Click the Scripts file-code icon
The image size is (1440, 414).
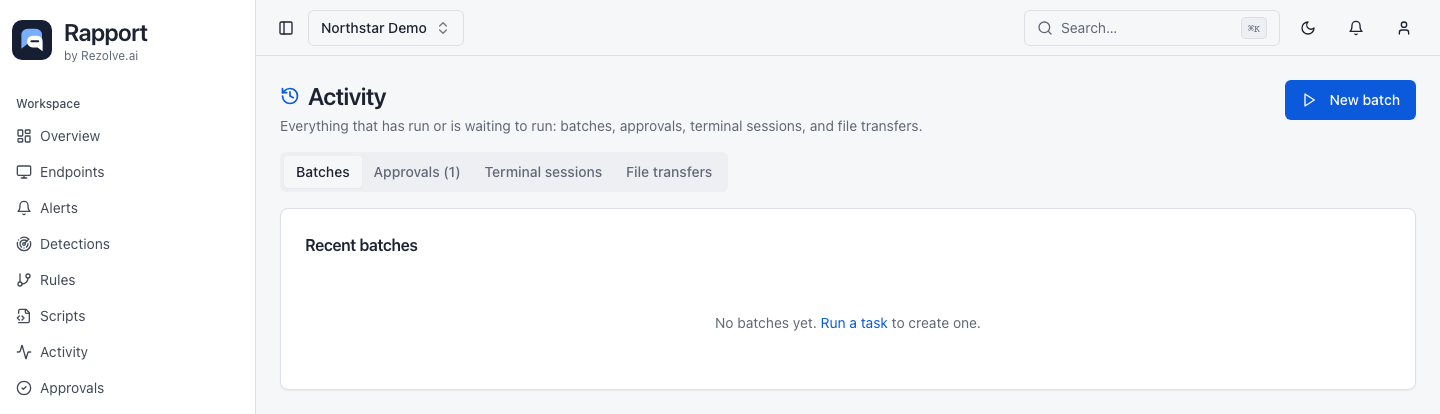24,316
